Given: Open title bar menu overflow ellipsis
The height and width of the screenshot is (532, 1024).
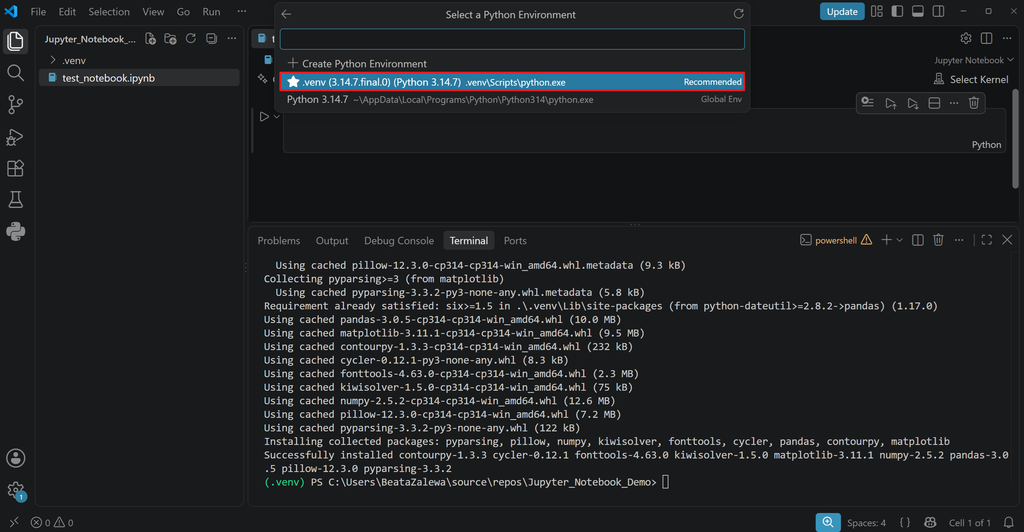Looking at the screenshot, I should pos(242,11).
